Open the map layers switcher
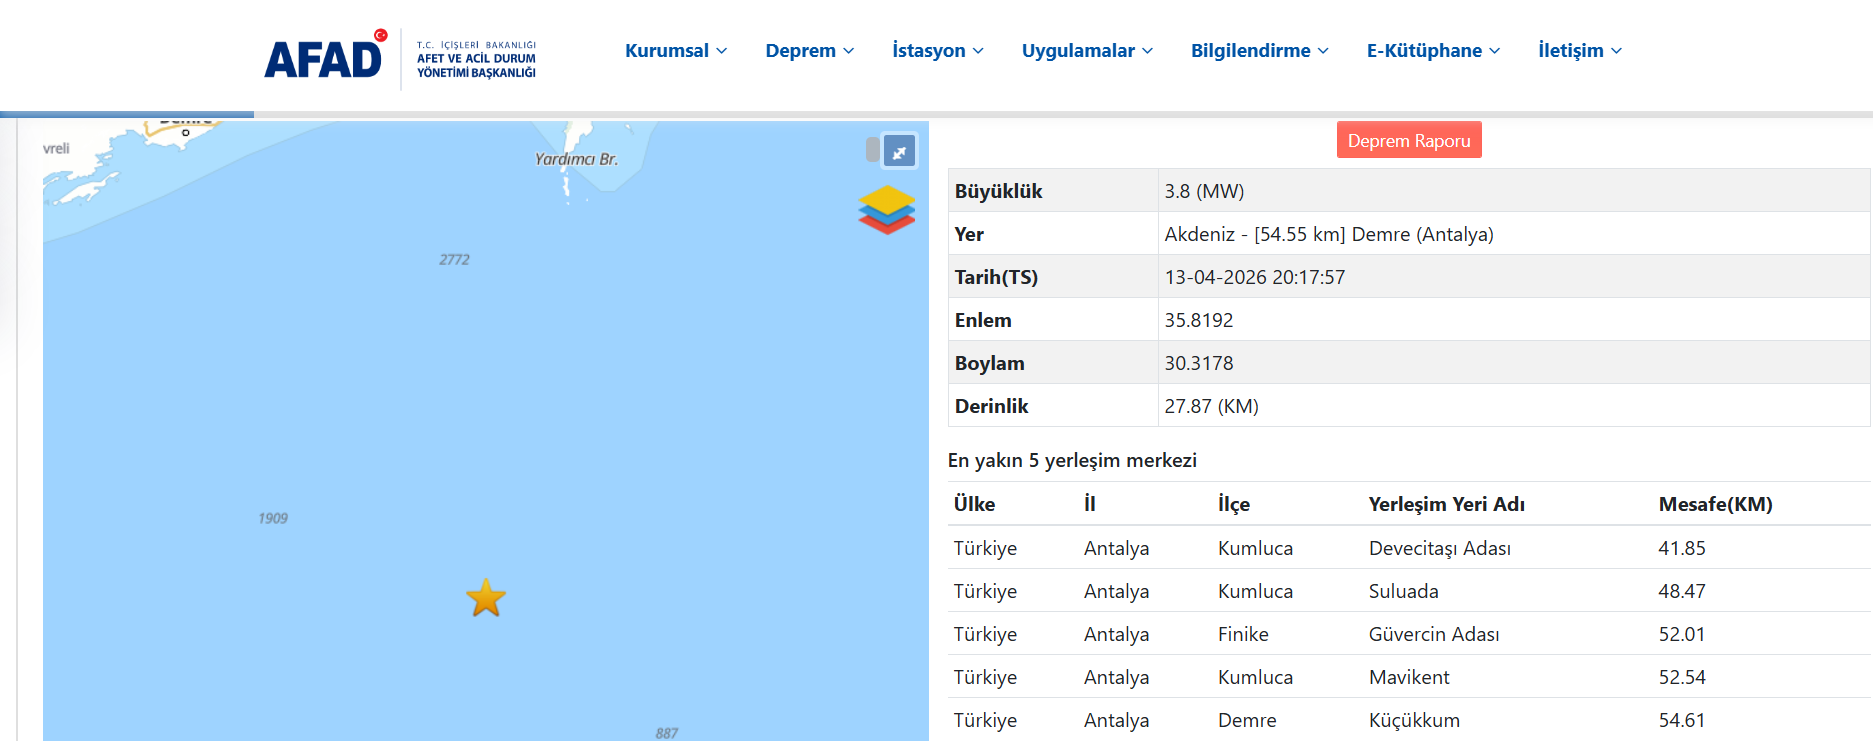The image size is (1873, 741). (x=886, y=210)
